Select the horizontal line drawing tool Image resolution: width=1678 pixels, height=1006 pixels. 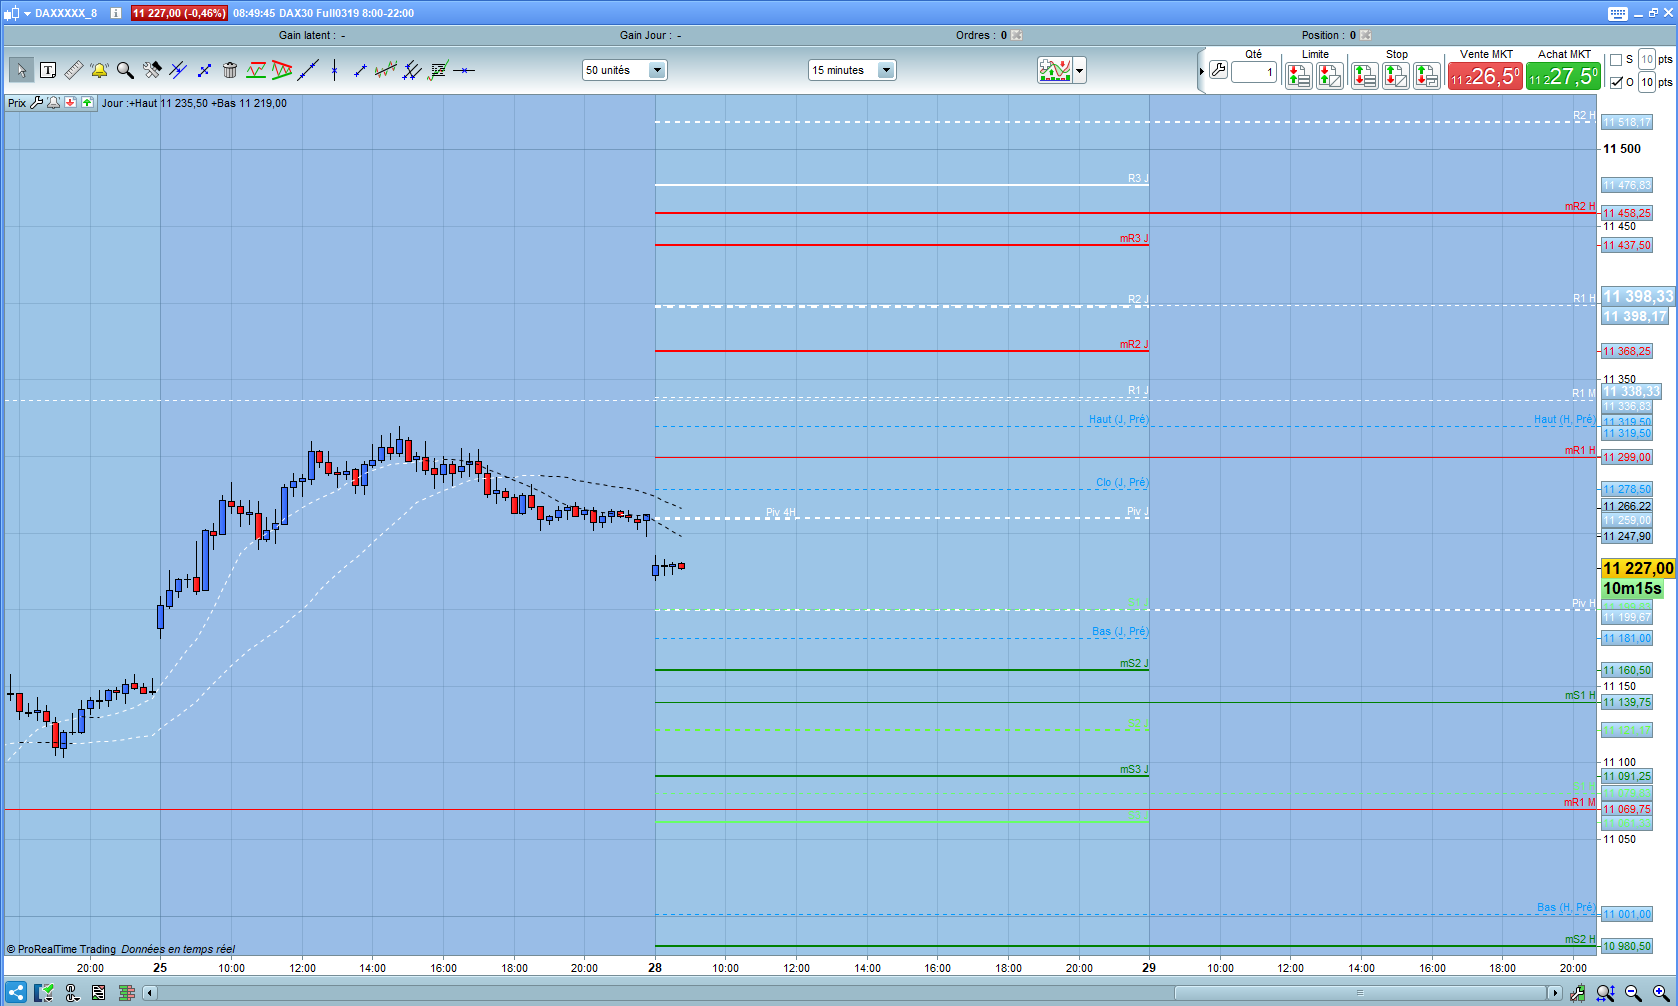click(464, 70)
